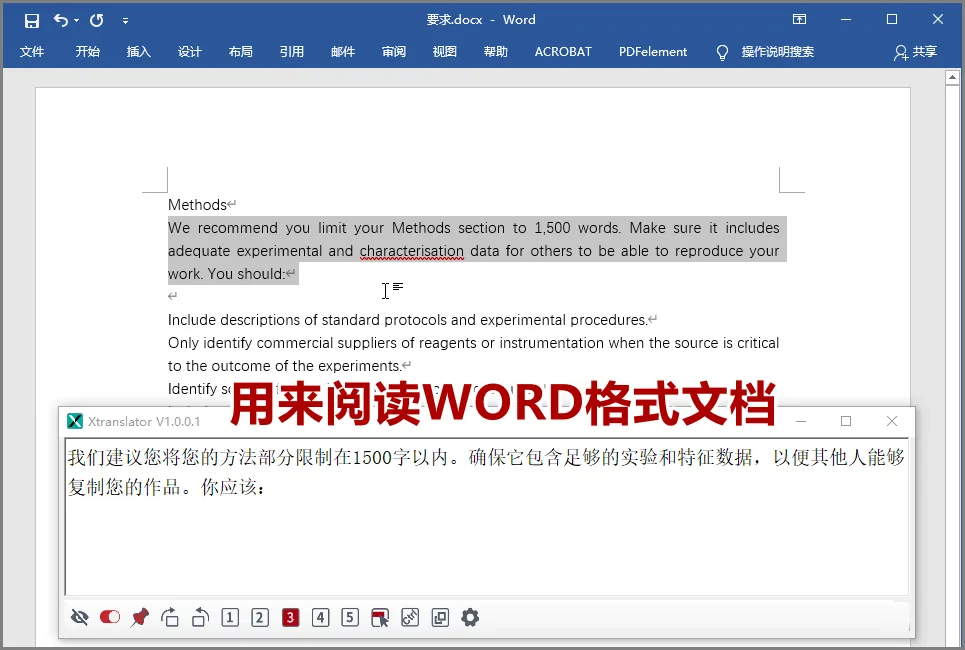The width and height of the screenshot is (965, 650).
Task: Click the overlapping squares copy icon in Xtranslator
Action: (440, 617)
